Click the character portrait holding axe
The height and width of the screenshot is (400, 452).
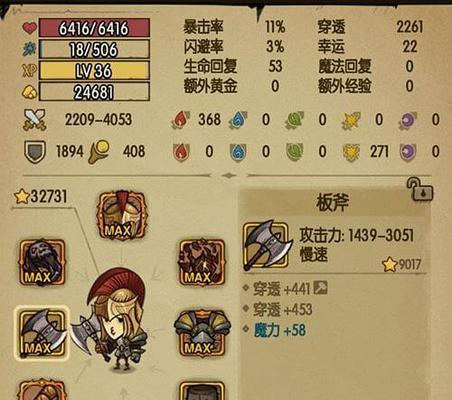click(x=112, y=321)
